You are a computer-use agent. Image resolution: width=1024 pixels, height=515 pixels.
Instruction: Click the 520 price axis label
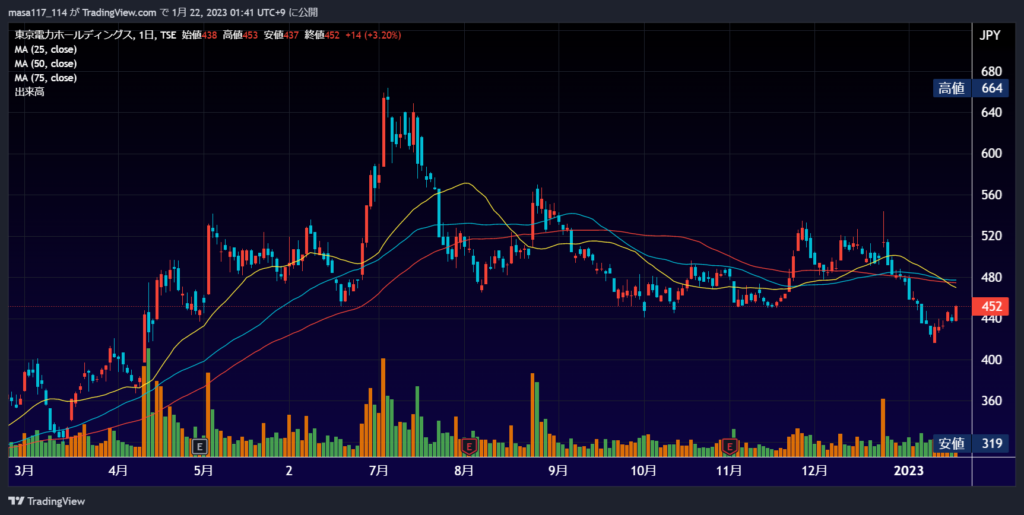pyautogui.click(x=991, y=236)
